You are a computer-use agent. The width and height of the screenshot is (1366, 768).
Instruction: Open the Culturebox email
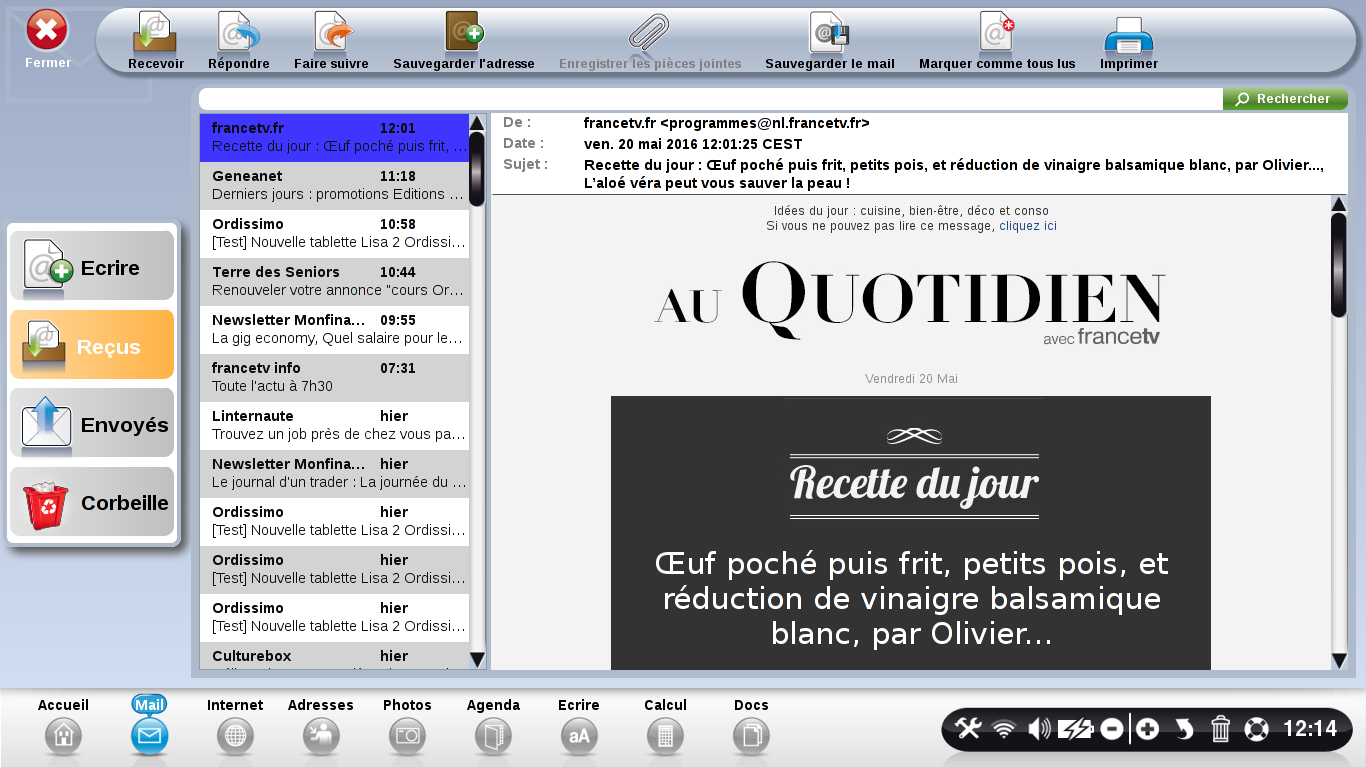pos(334,658)
